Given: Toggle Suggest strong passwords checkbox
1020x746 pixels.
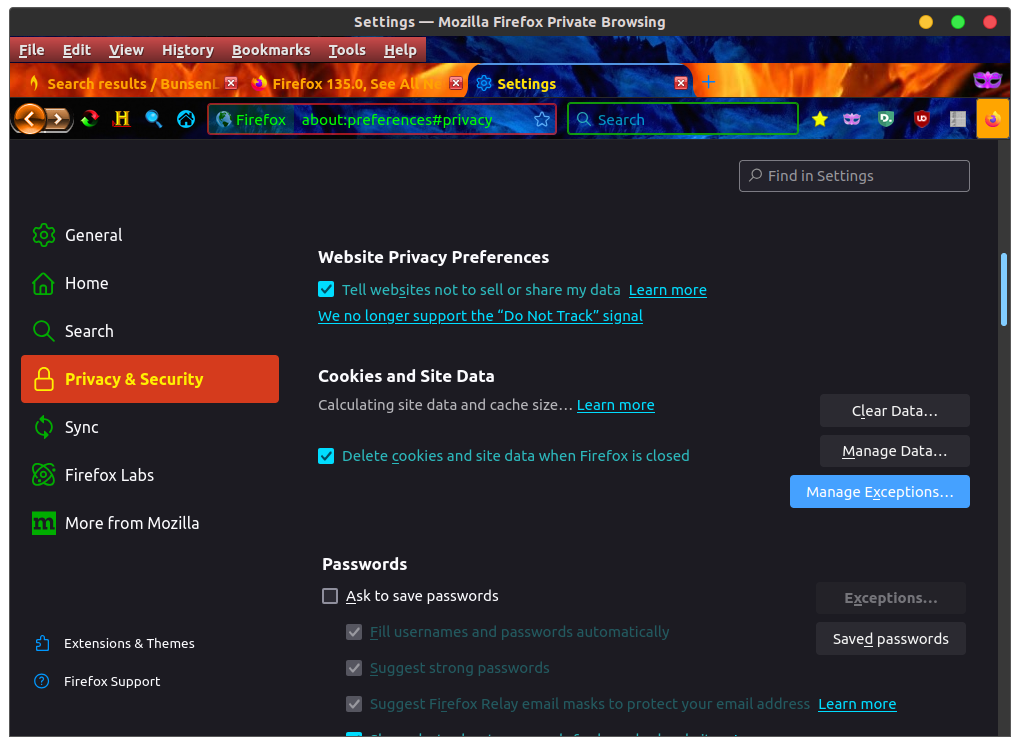Looking at the screenshot, I should (354, 668).
